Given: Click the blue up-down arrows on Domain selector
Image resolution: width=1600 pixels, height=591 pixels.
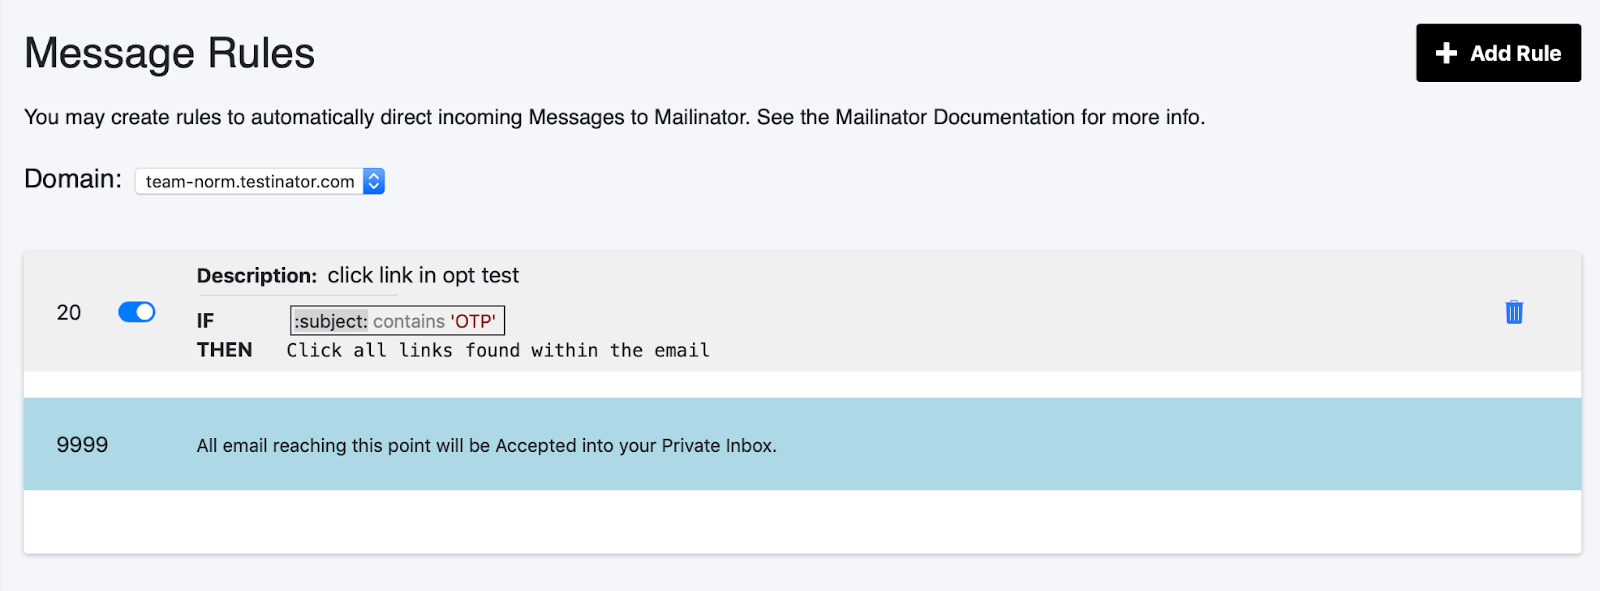Looking at the screenshot, I should pyautogui.click(x=374, y=181).
